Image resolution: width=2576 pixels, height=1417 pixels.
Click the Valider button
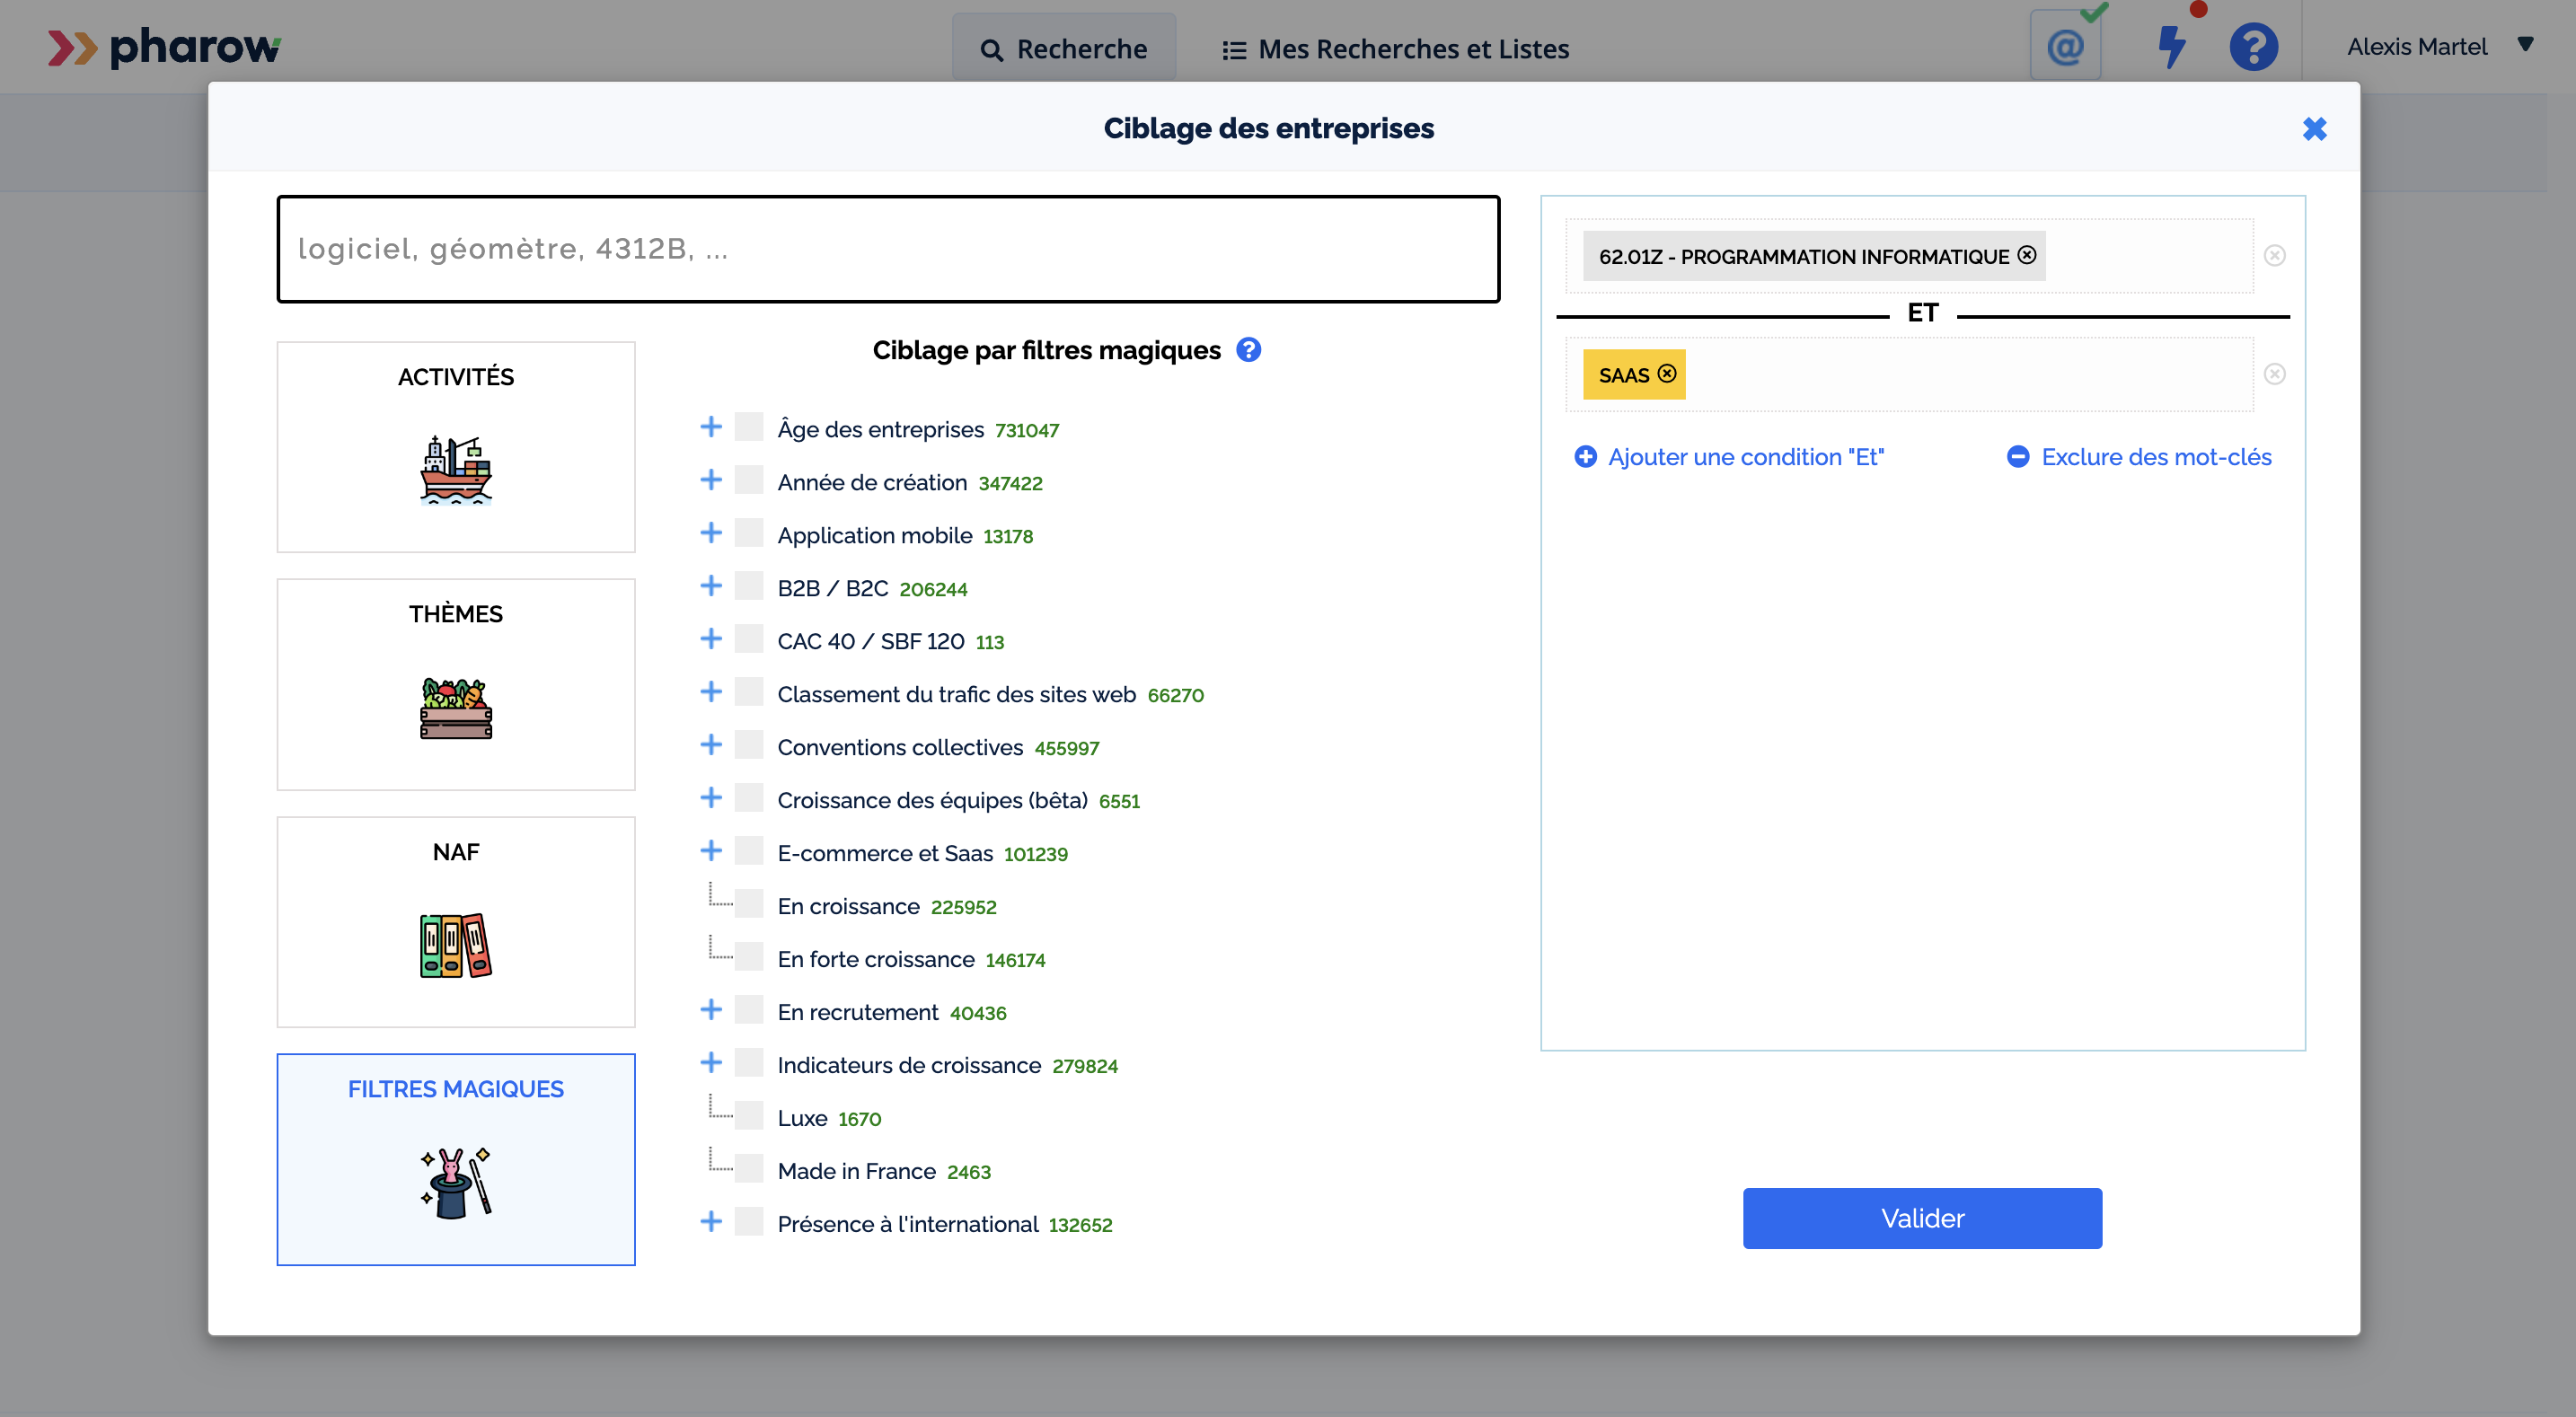1921,1217
